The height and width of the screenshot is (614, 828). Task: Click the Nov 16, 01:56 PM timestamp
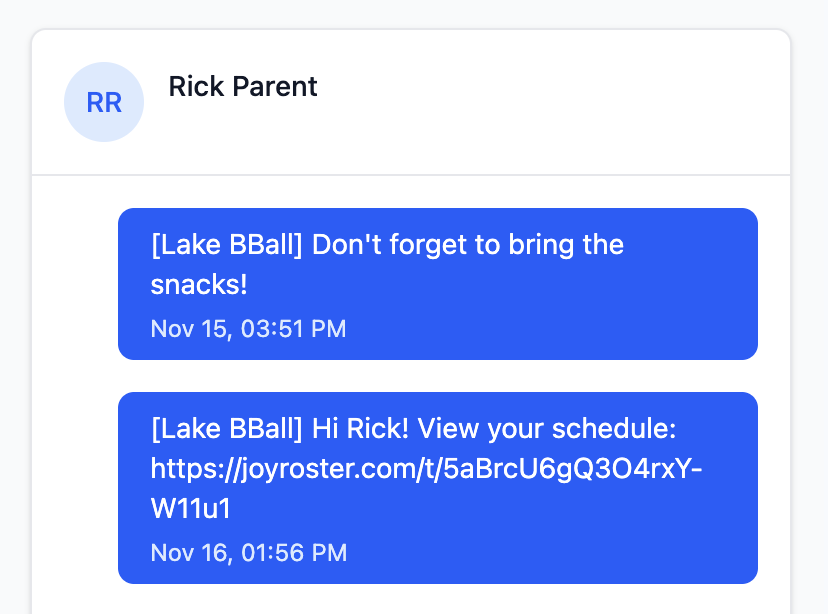(247, 553)
